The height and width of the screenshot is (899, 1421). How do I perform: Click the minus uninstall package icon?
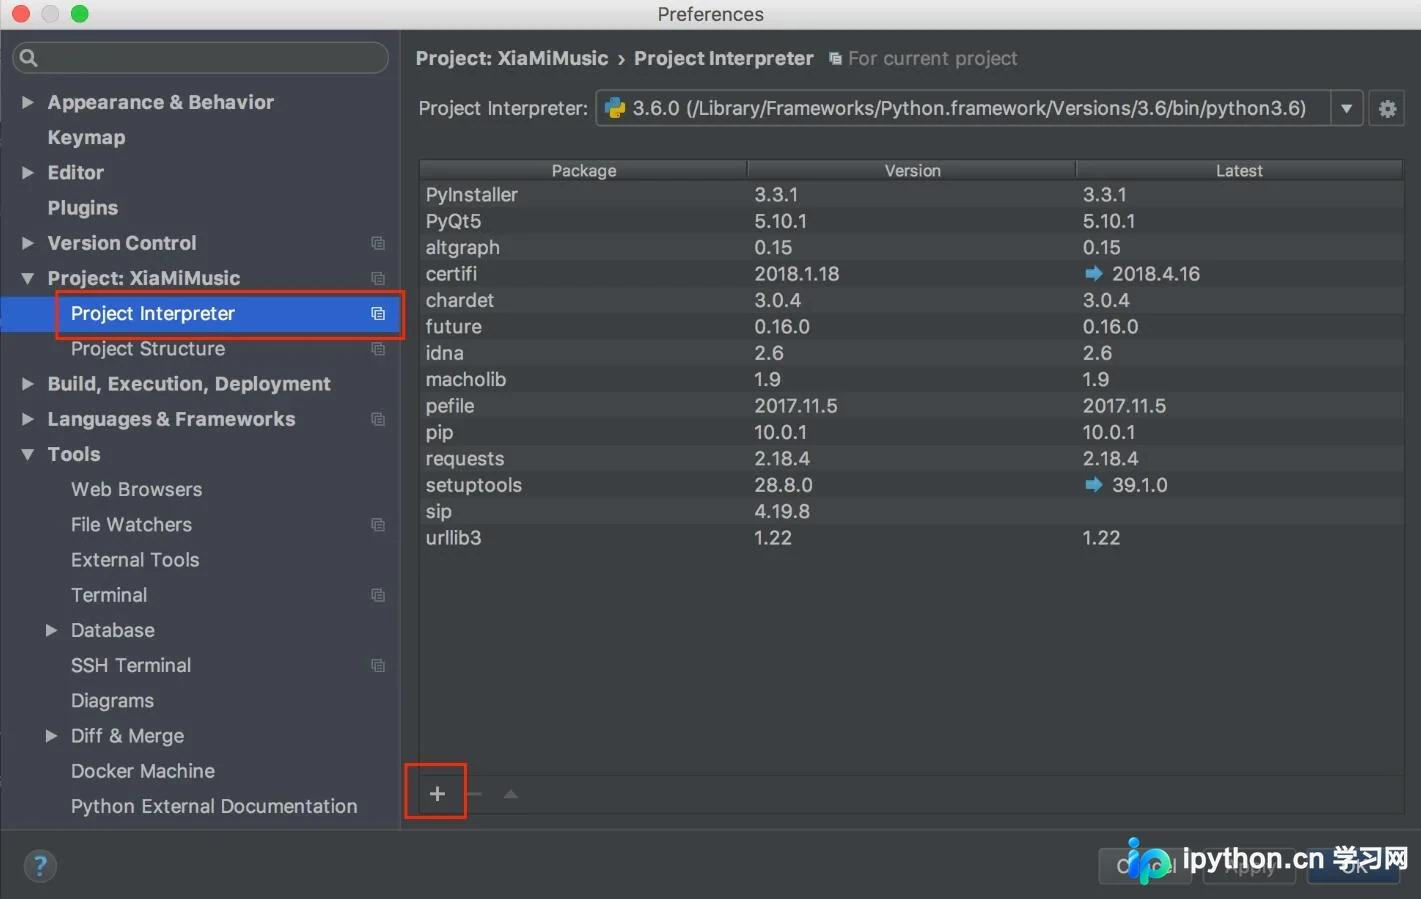tap(474, 794)
